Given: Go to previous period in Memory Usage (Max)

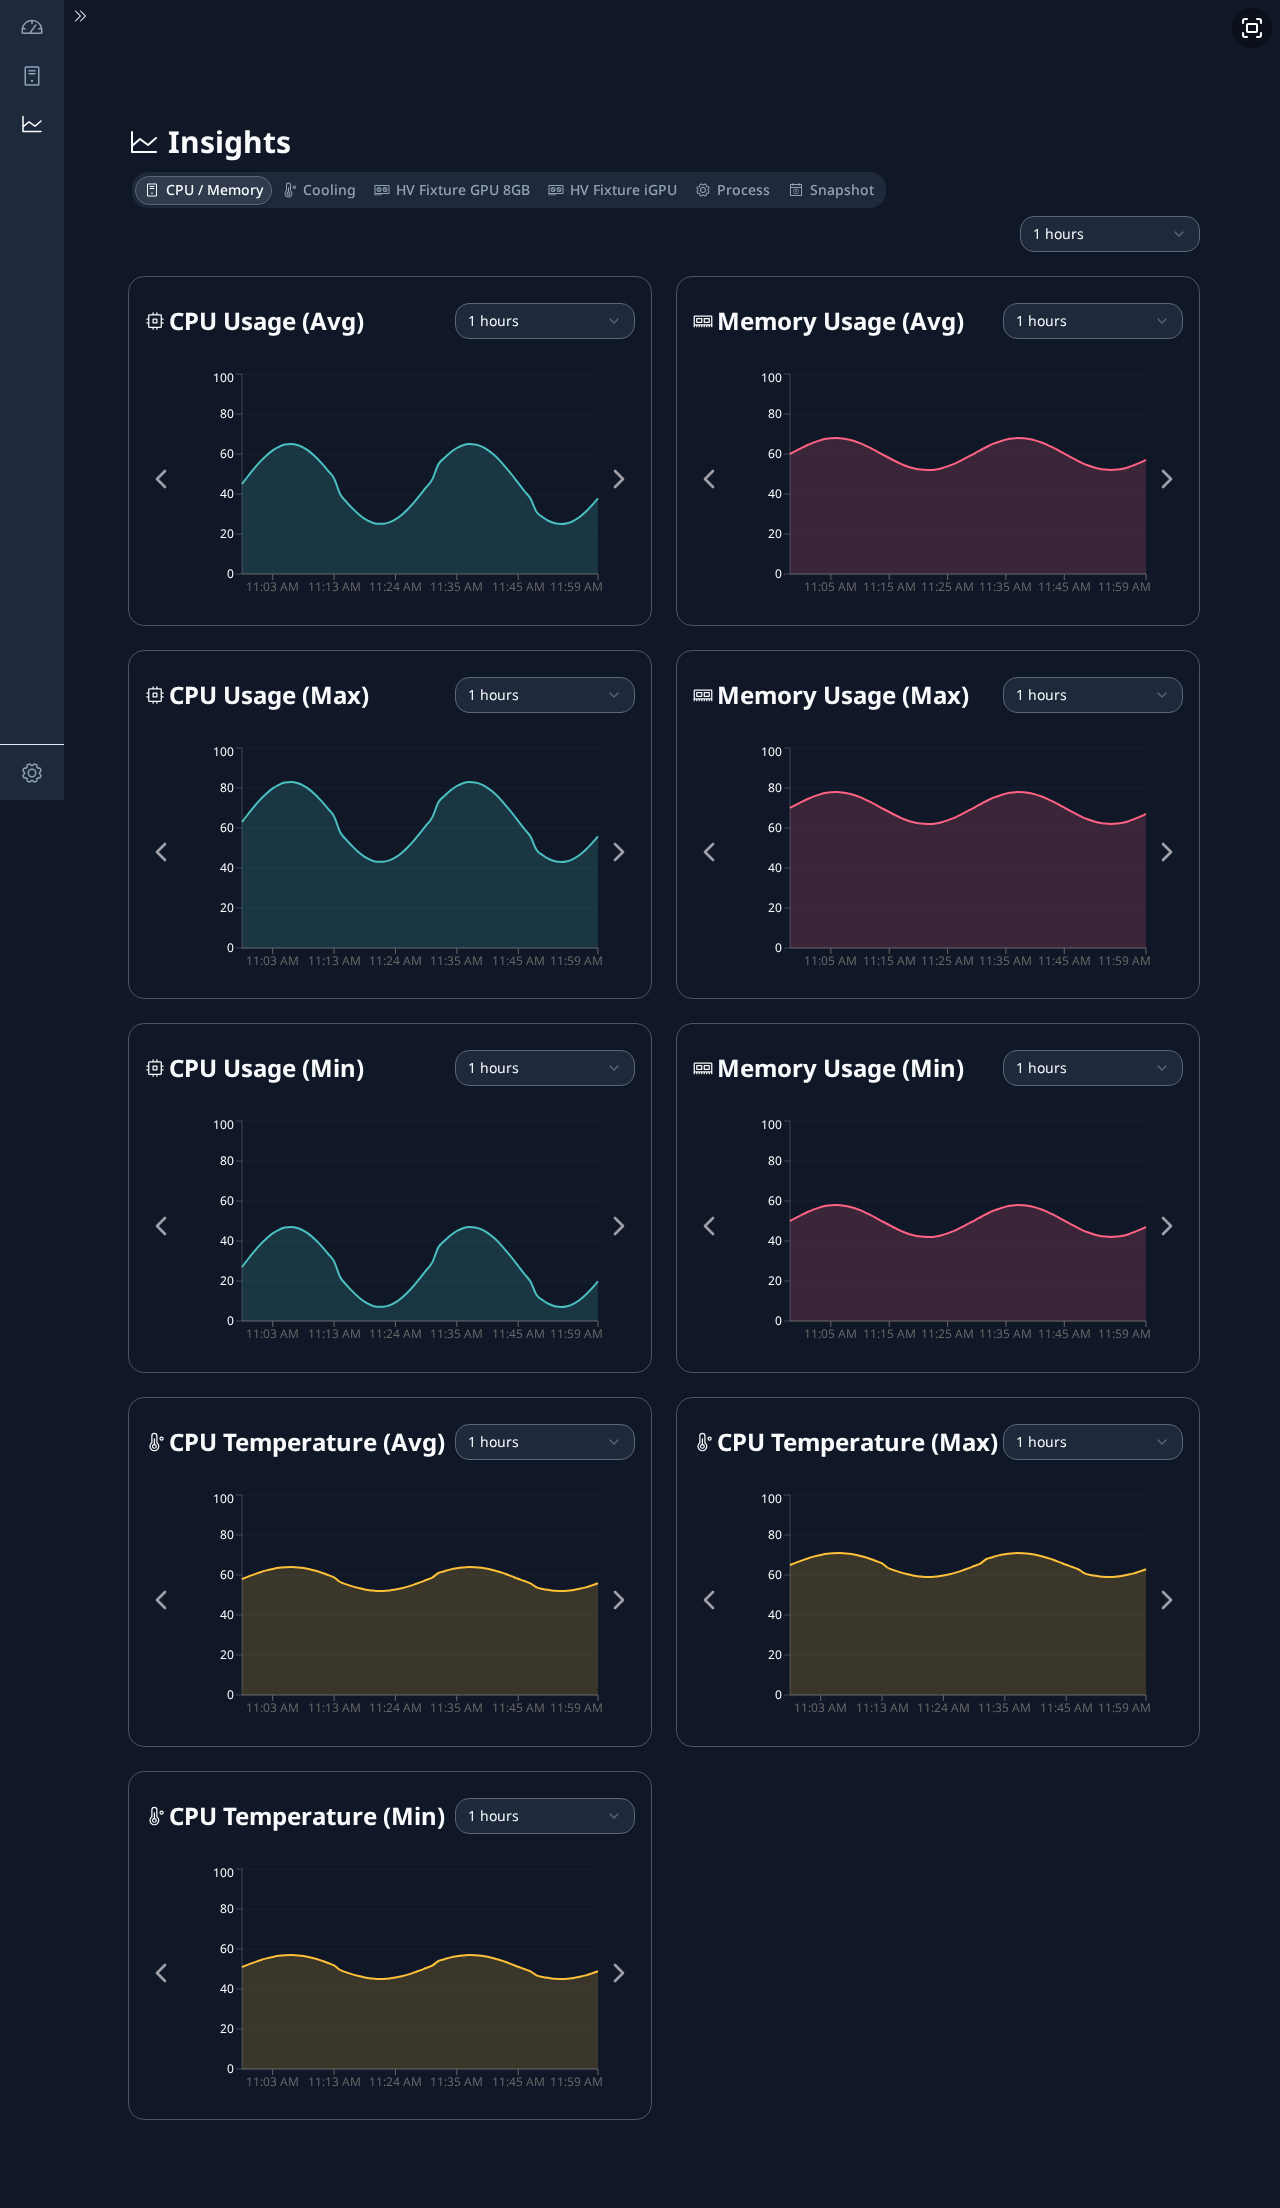Looking at the screenshot, I should pyautogui.click(x=709, y=852).
